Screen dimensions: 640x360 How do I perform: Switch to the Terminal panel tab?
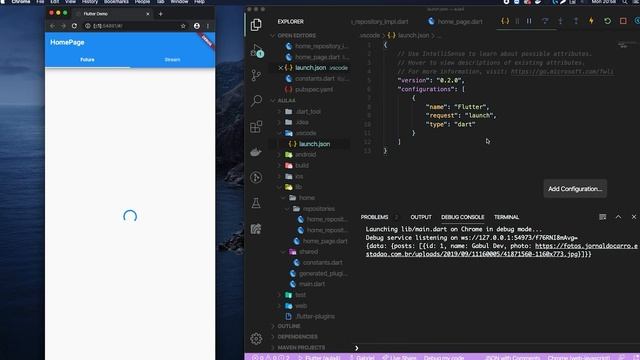(506, 217)
